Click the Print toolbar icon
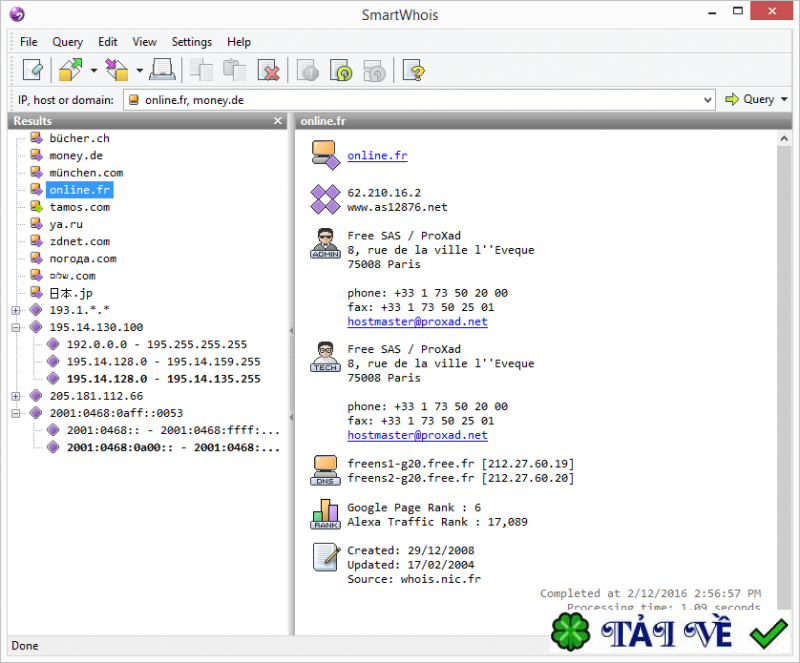Viewport: 800px width, 663px height. tap(164, 70)
